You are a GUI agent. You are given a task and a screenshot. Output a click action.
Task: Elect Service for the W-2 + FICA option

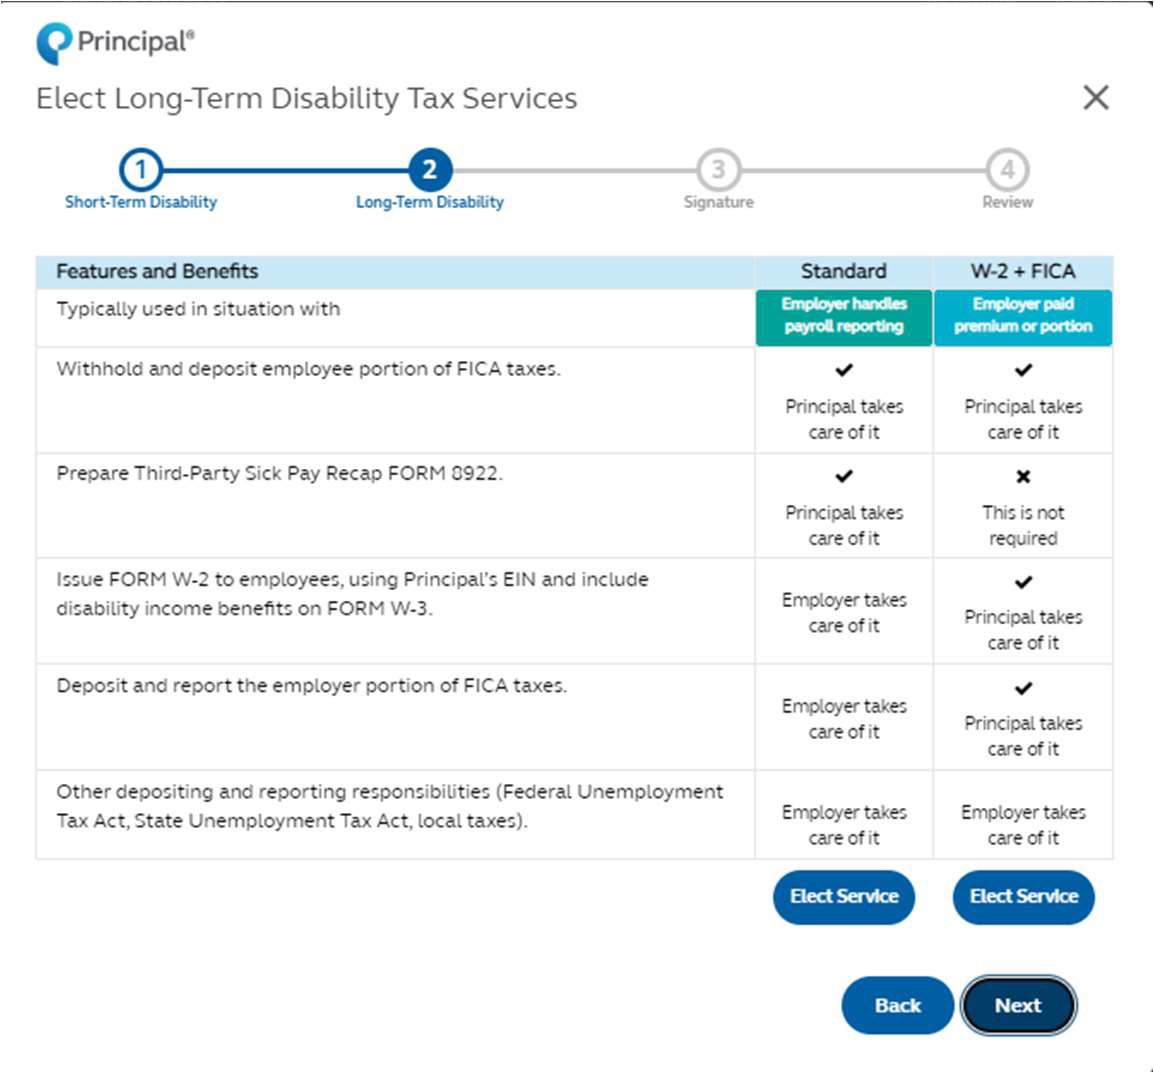(1023, 896)
